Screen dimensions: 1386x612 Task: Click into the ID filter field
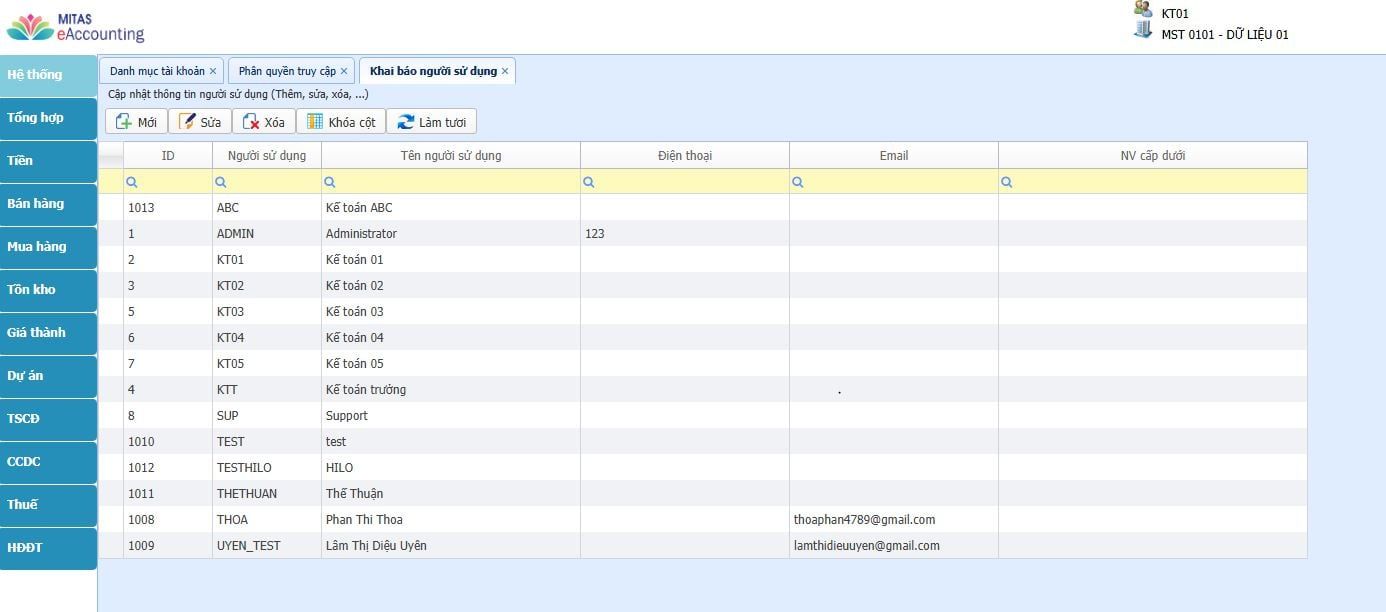[x=168, y=182]
